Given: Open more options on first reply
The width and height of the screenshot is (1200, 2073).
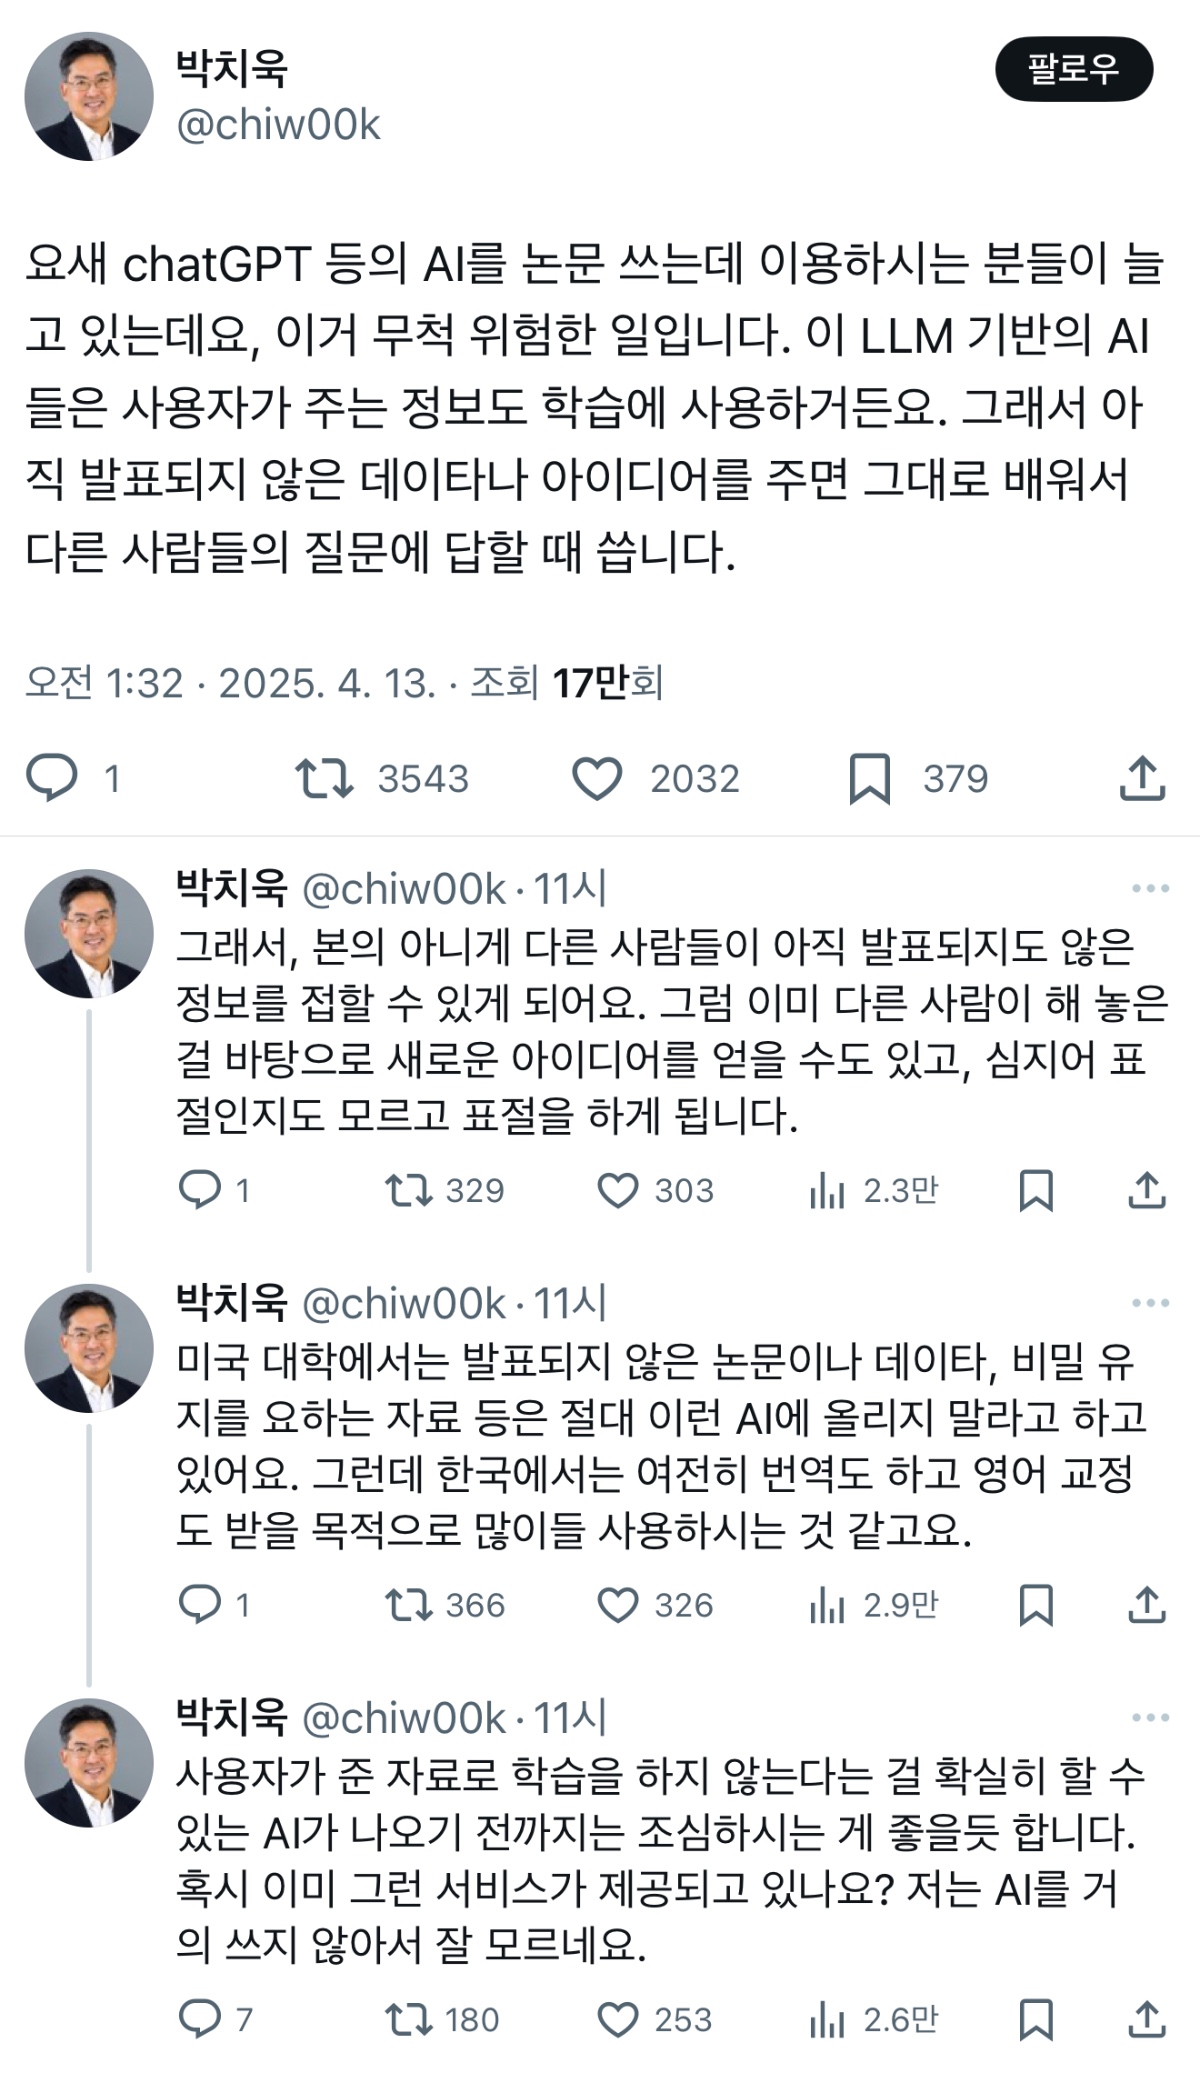Looking at the screenshot, I should click(x=1150, y=888).
